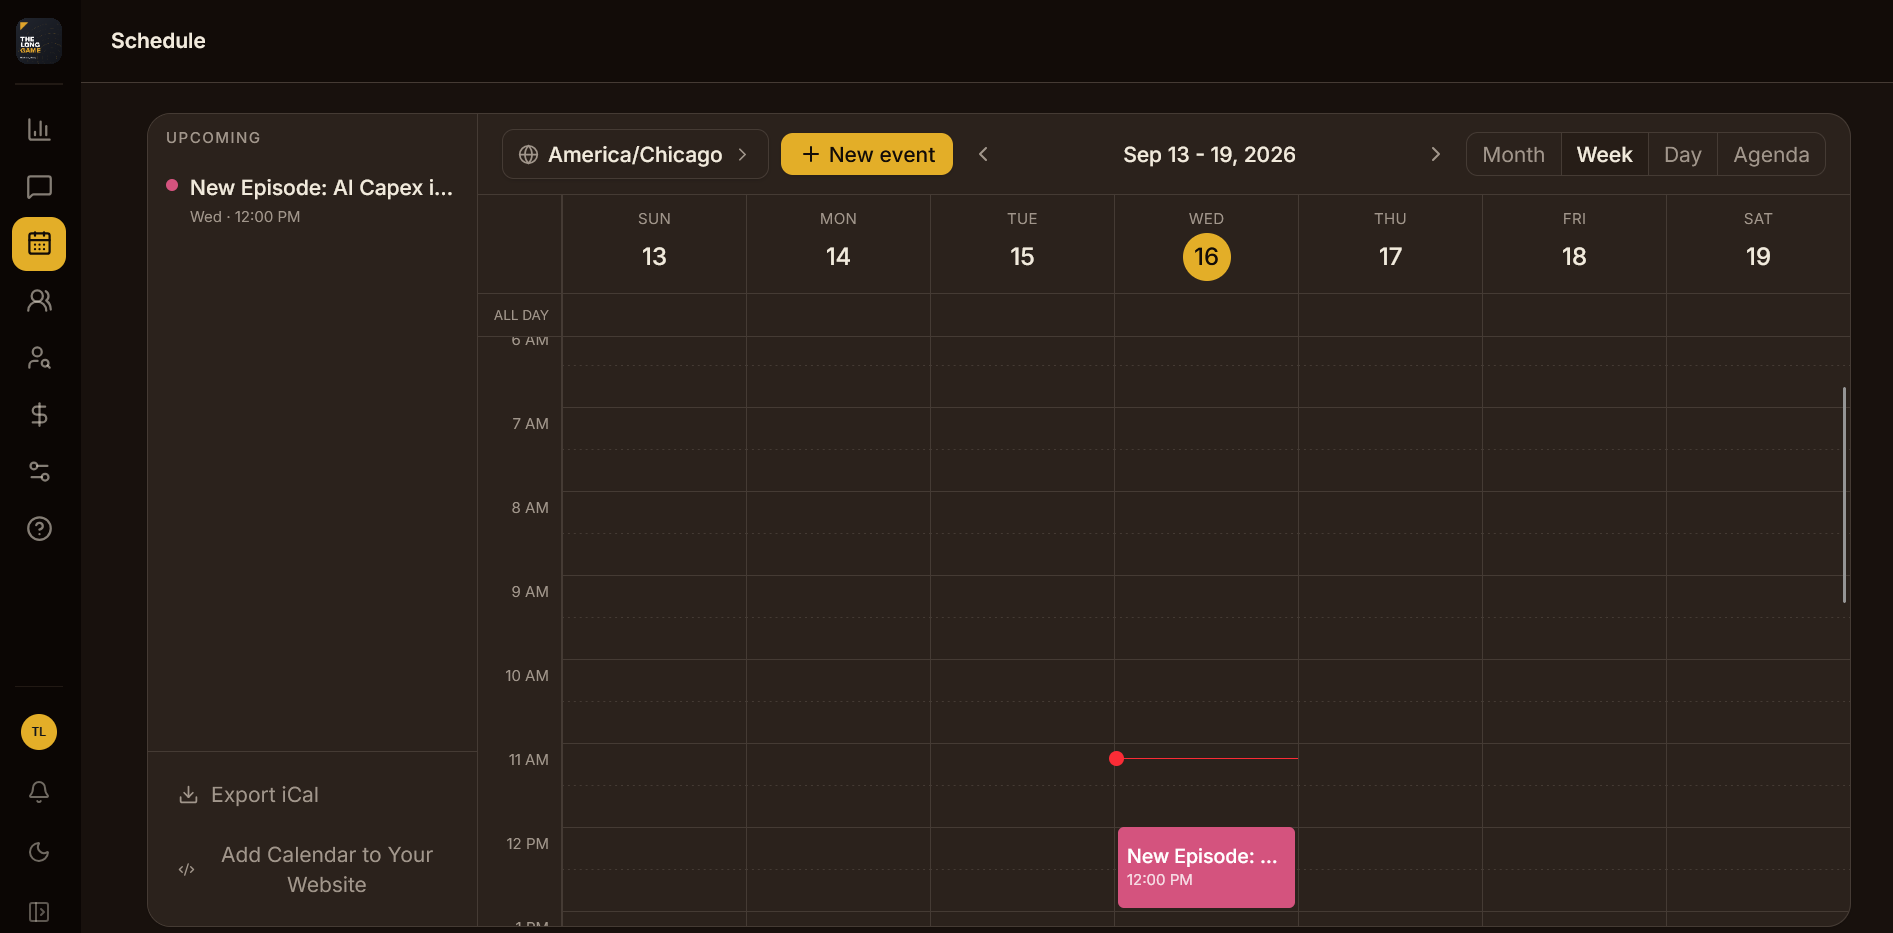This screenshot has width=1893, height=933.
Task: Switch to Agenda view
Action: tap(1771, 154)
